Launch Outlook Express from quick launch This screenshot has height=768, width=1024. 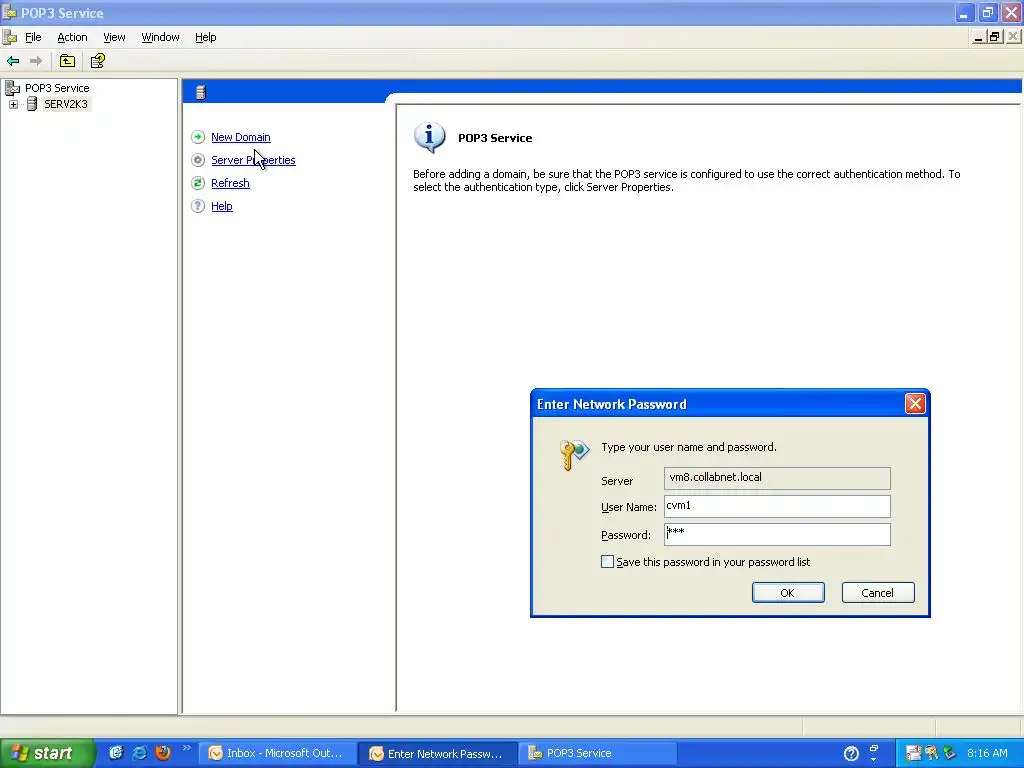[116, 753]
